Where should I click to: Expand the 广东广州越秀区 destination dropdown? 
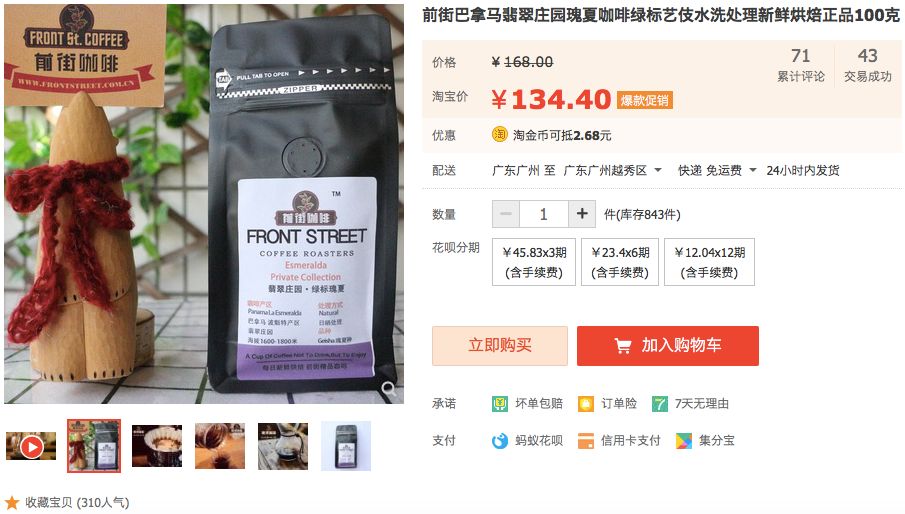(x=658, y=170)
